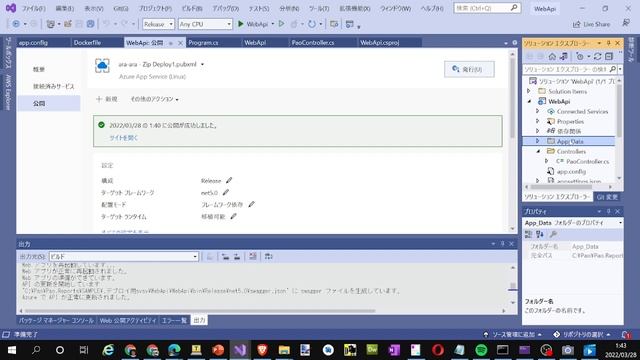Click the restart/refresh circular arrow icon
The image size is (640, 360).
312,24
